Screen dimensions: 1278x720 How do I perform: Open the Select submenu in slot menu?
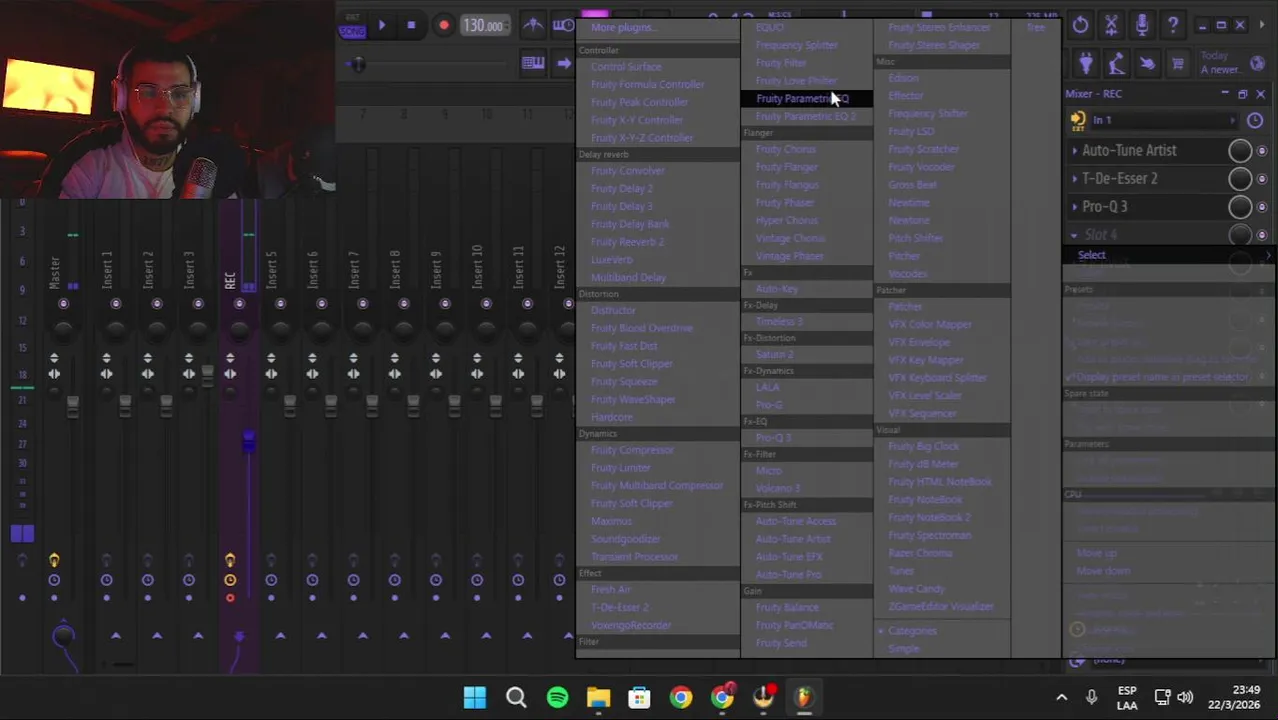coord(1168,255)
